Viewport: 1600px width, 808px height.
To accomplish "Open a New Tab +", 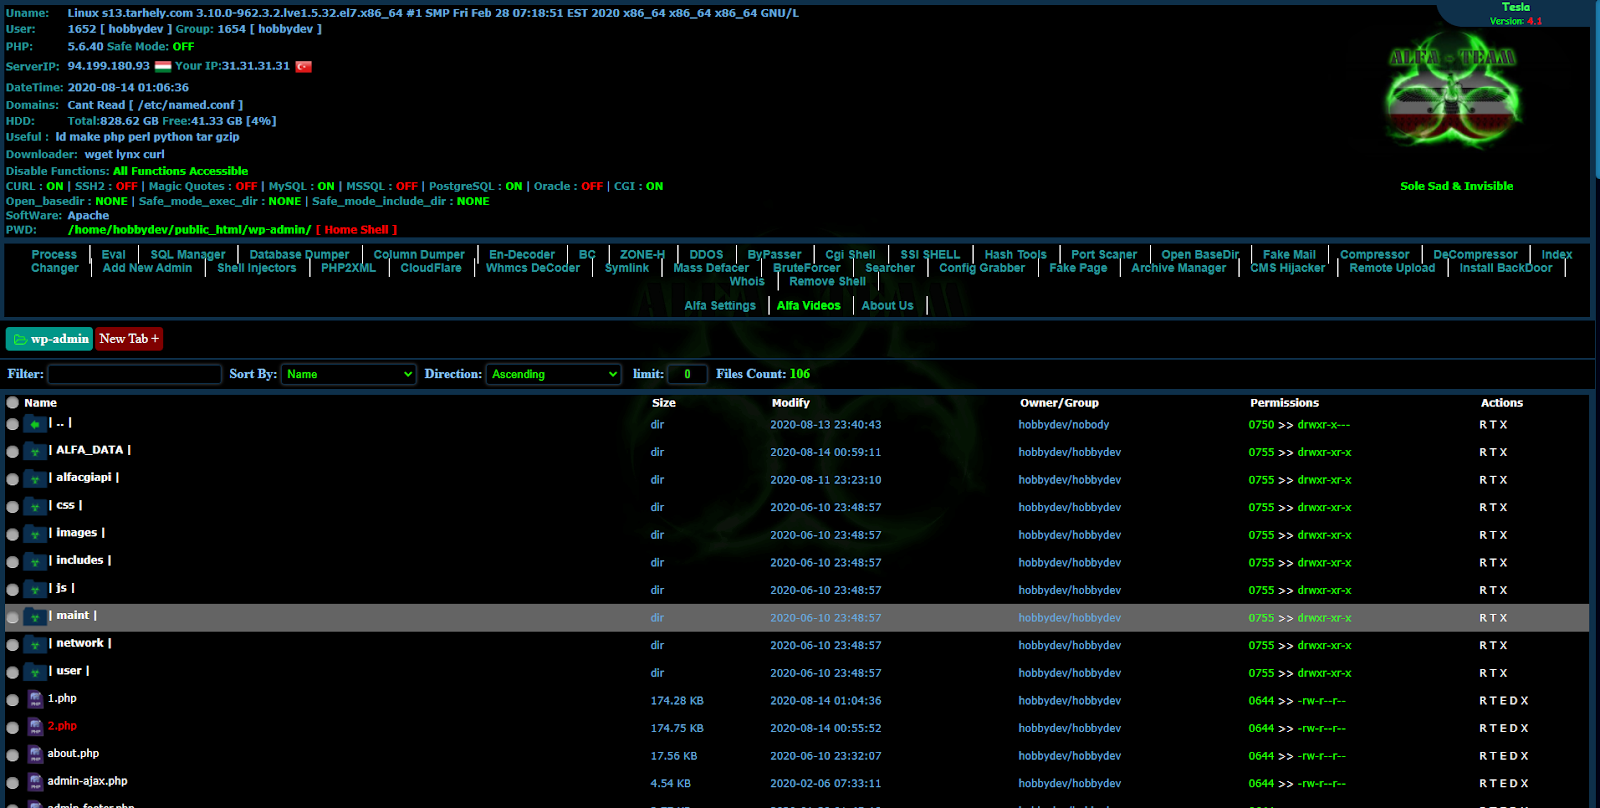I will (129, 339).
